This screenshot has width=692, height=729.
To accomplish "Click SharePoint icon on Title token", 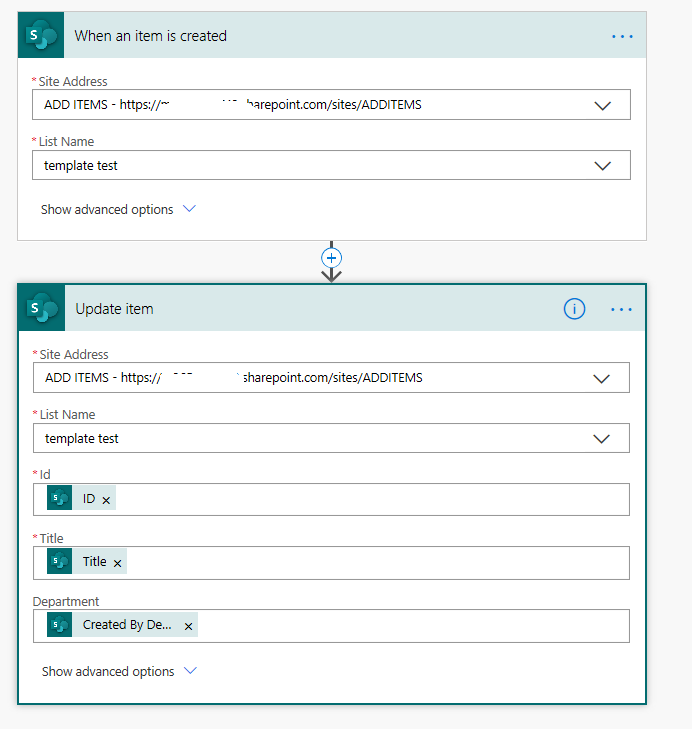I will pyautogui.click(x=60, y=561).
